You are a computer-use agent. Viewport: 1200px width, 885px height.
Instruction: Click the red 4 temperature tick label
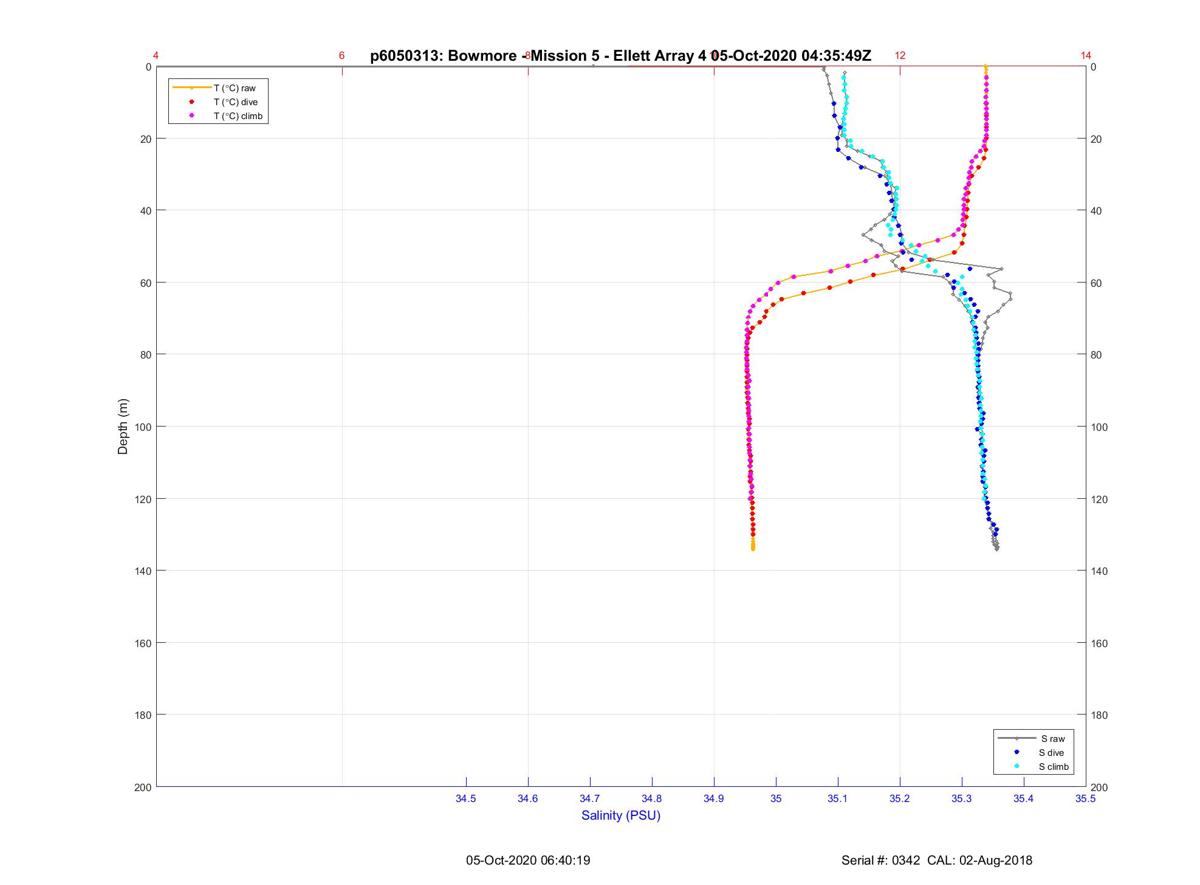156,56
